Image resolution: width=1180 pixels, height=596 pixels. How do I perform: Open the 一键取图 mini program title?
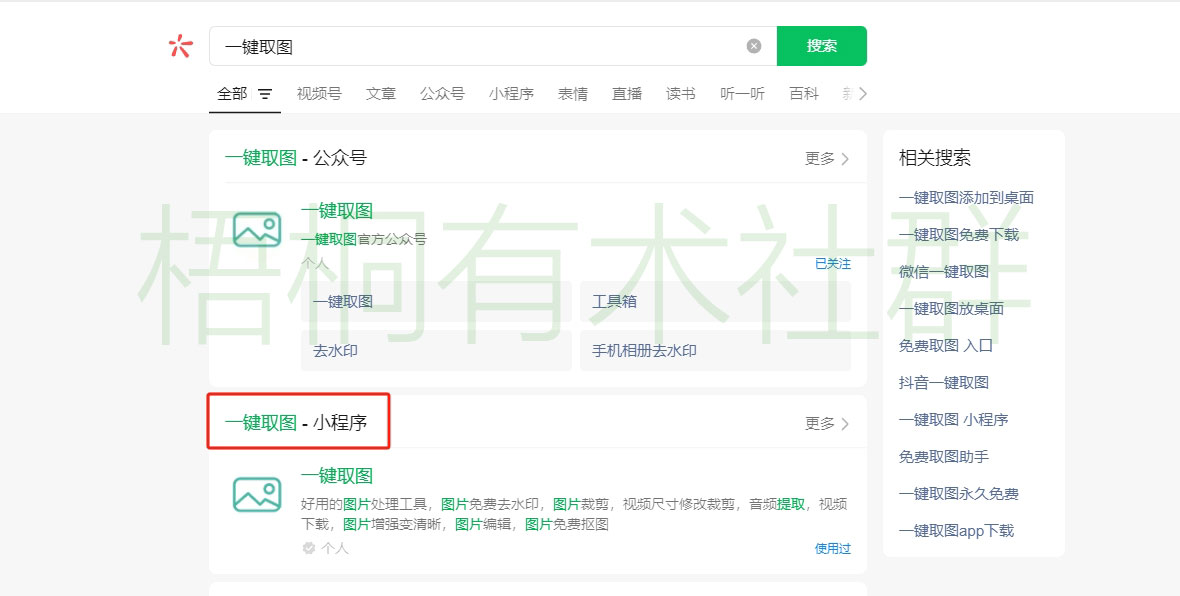tap(336, 476)
